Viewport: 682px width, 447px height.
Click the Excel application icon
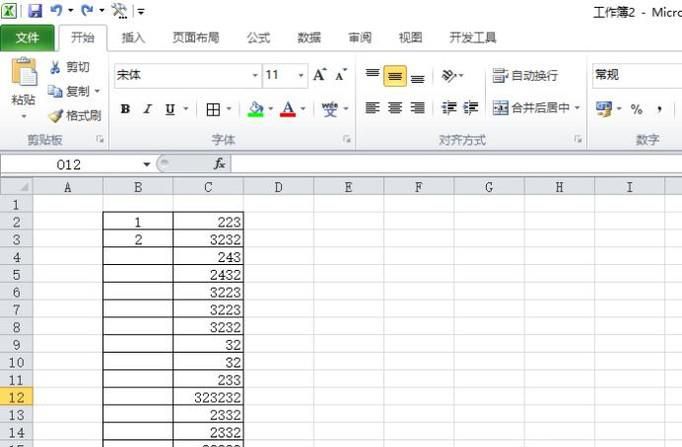click(9, 10)
